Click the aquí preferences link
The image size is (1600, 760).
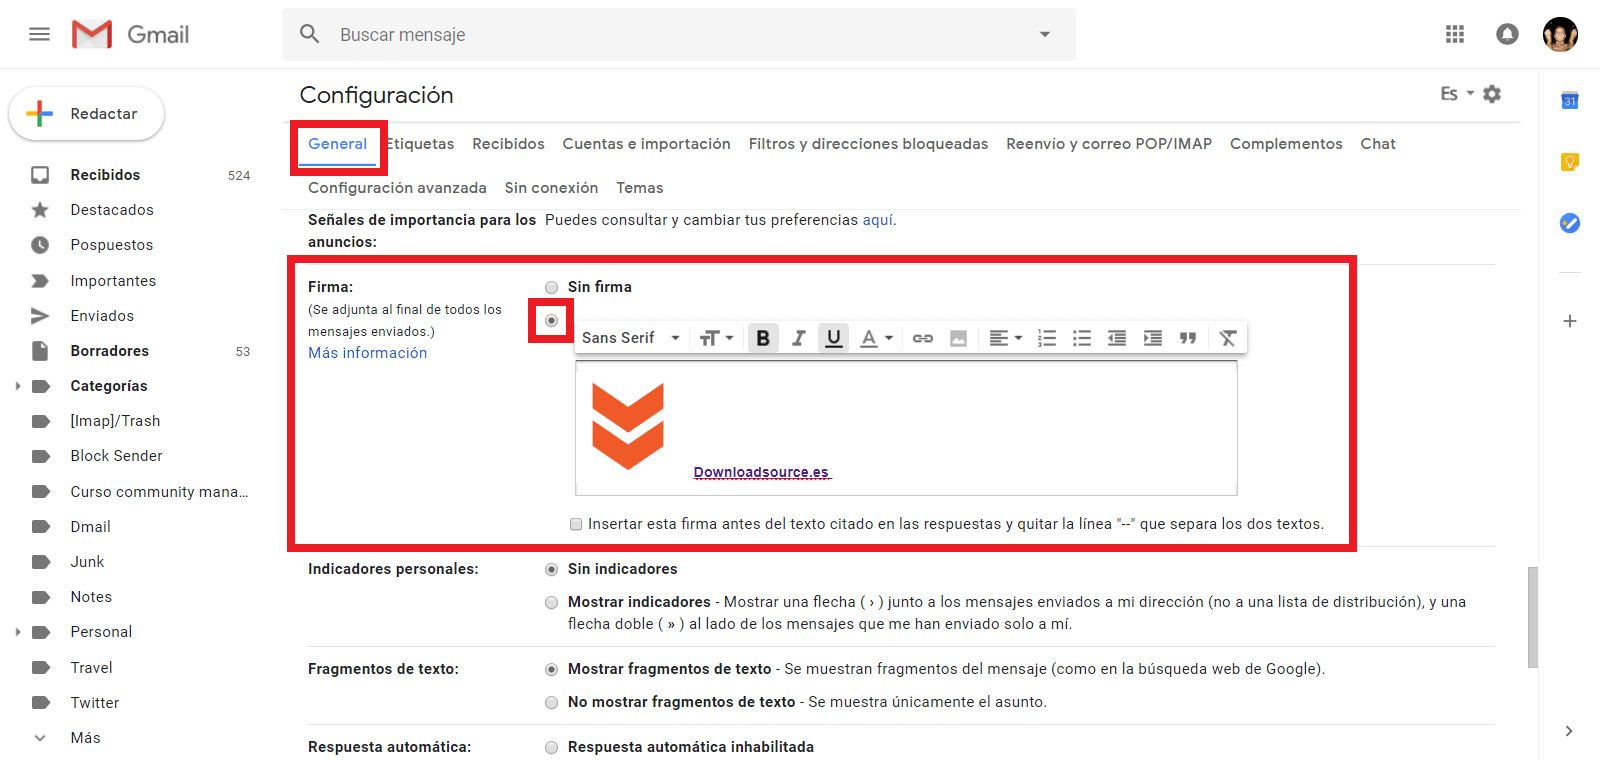click(878, 220)
